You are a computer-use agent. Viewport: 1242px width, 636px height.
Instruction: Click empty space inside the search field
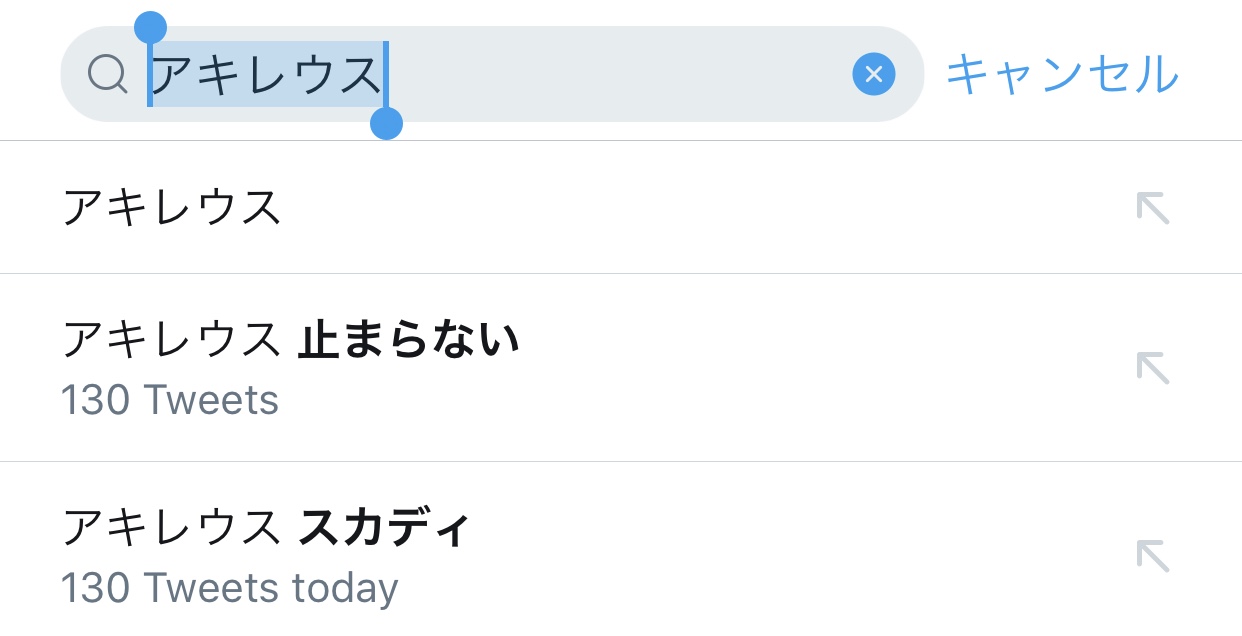coord(620,74)
